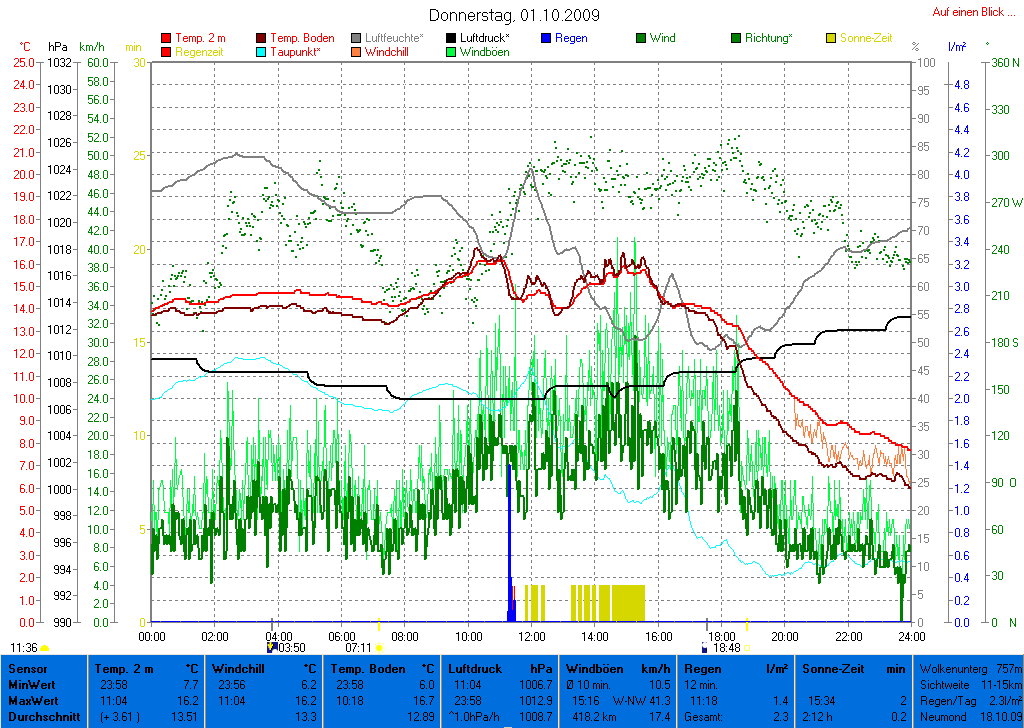Click the yellow Sonne-Zeit legend swatch
The width and height of the screenshot is (1024, 728).
point(831,39)
